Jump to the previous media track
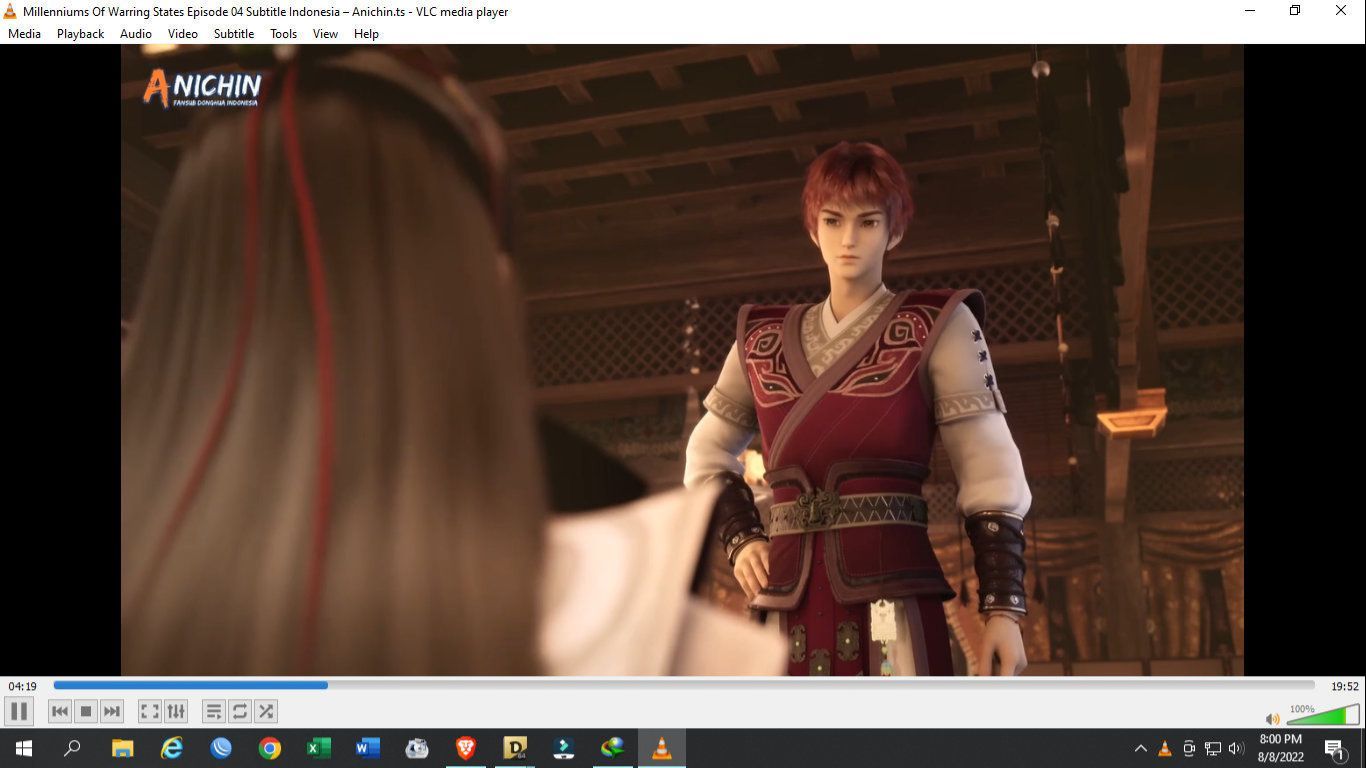The image size is (1366, 768). tap(60, 711)
